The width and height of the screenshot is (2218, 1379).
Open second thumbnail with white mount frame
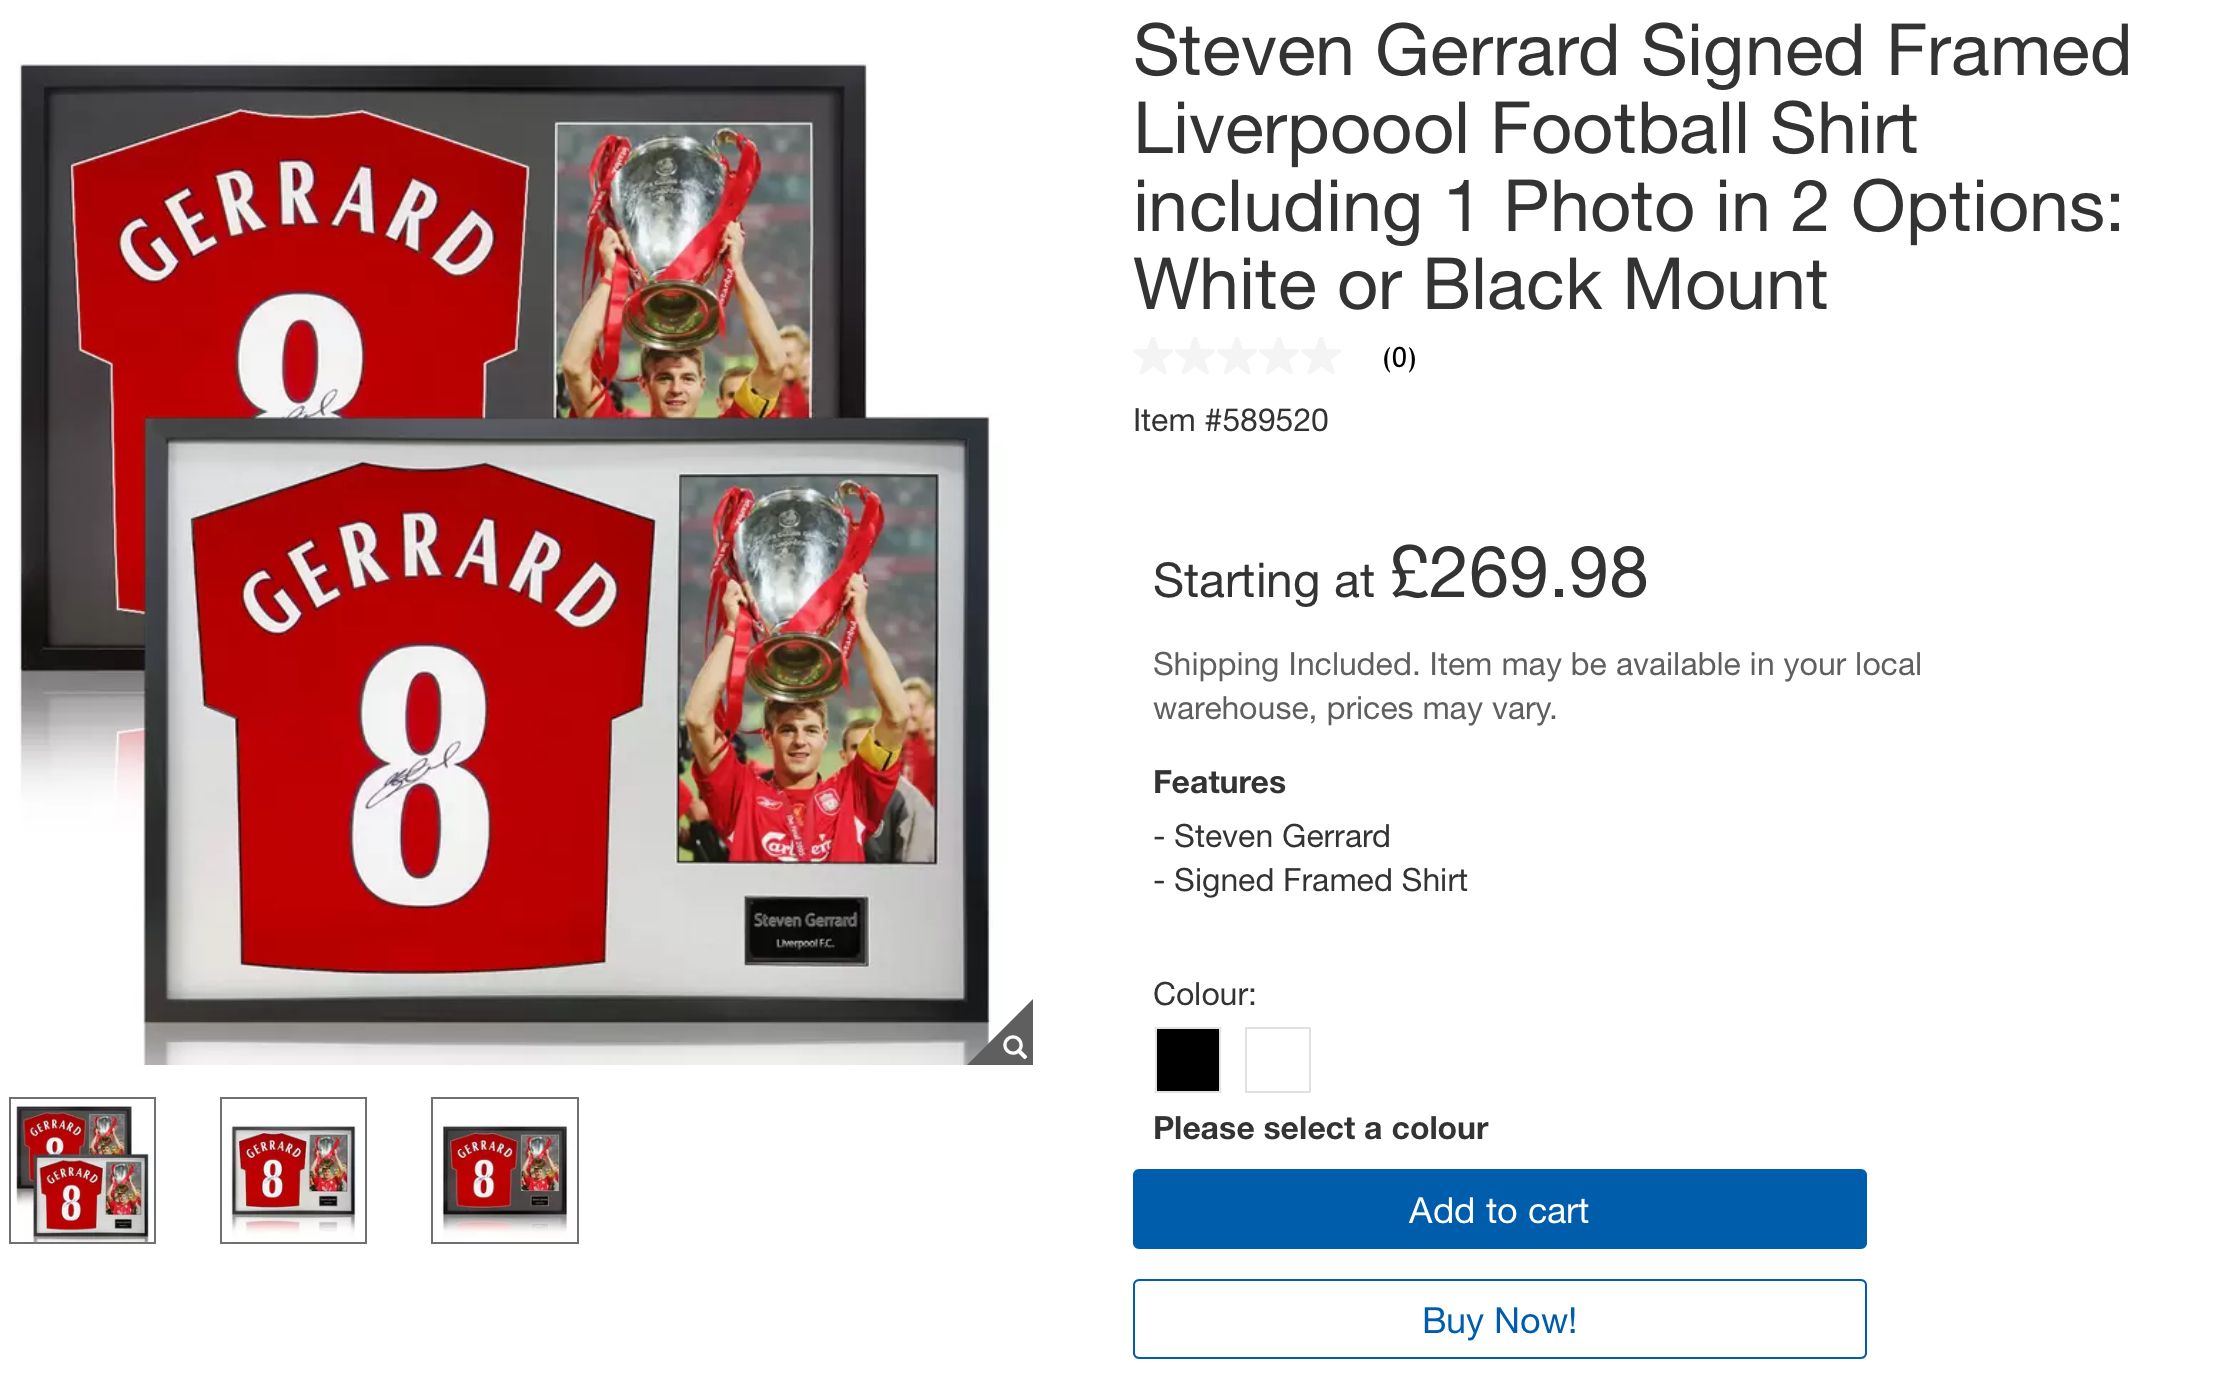coord(293,1170)
